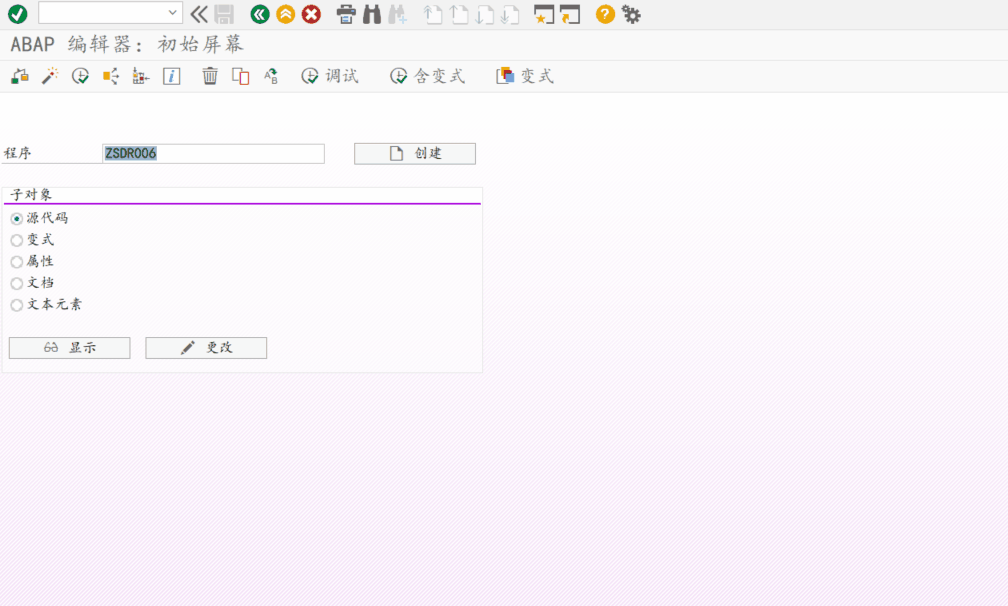The width and height of the screenshot is (1008, 606).
Task: Click the 调试 (debug) toolbar icon
Action: click(330, 75)
